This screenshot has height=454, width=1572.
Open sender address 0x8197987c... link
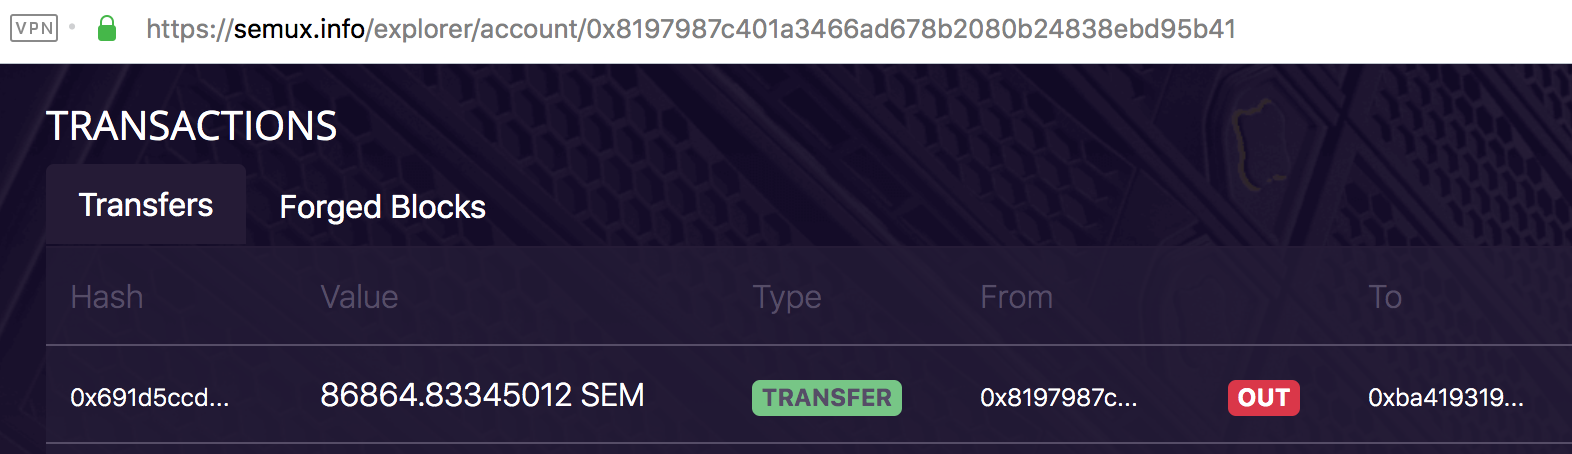point(1058,398)
